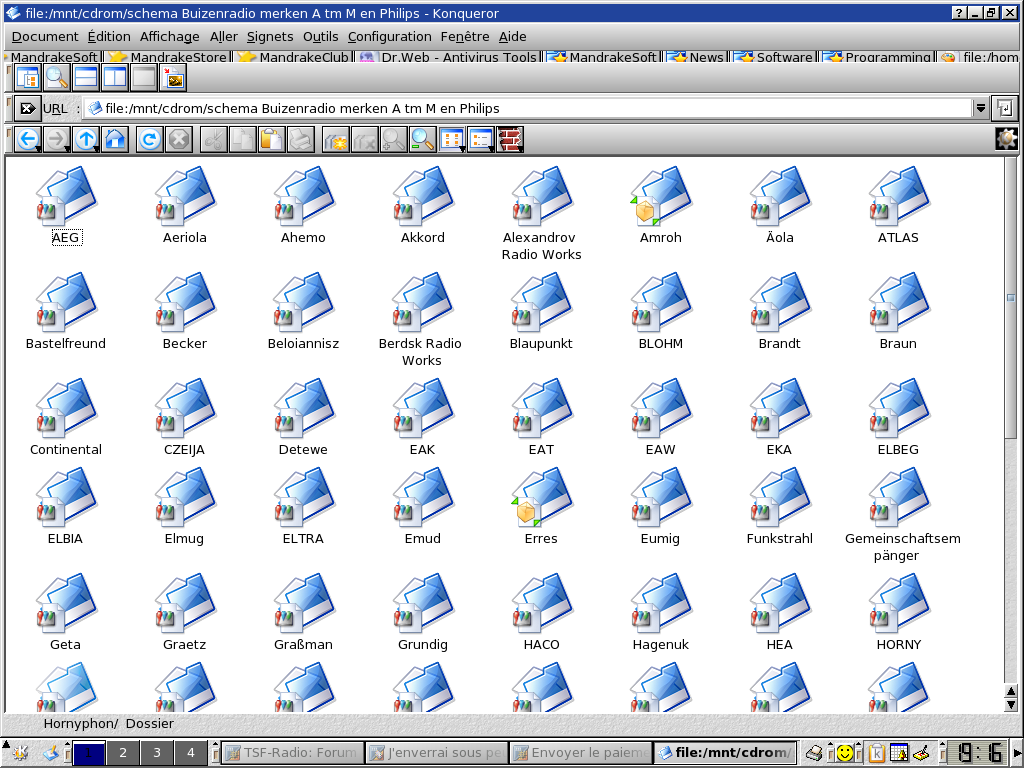1024x768 pixels.
Task: Open the Outils menu
Action: coord(321,37)
